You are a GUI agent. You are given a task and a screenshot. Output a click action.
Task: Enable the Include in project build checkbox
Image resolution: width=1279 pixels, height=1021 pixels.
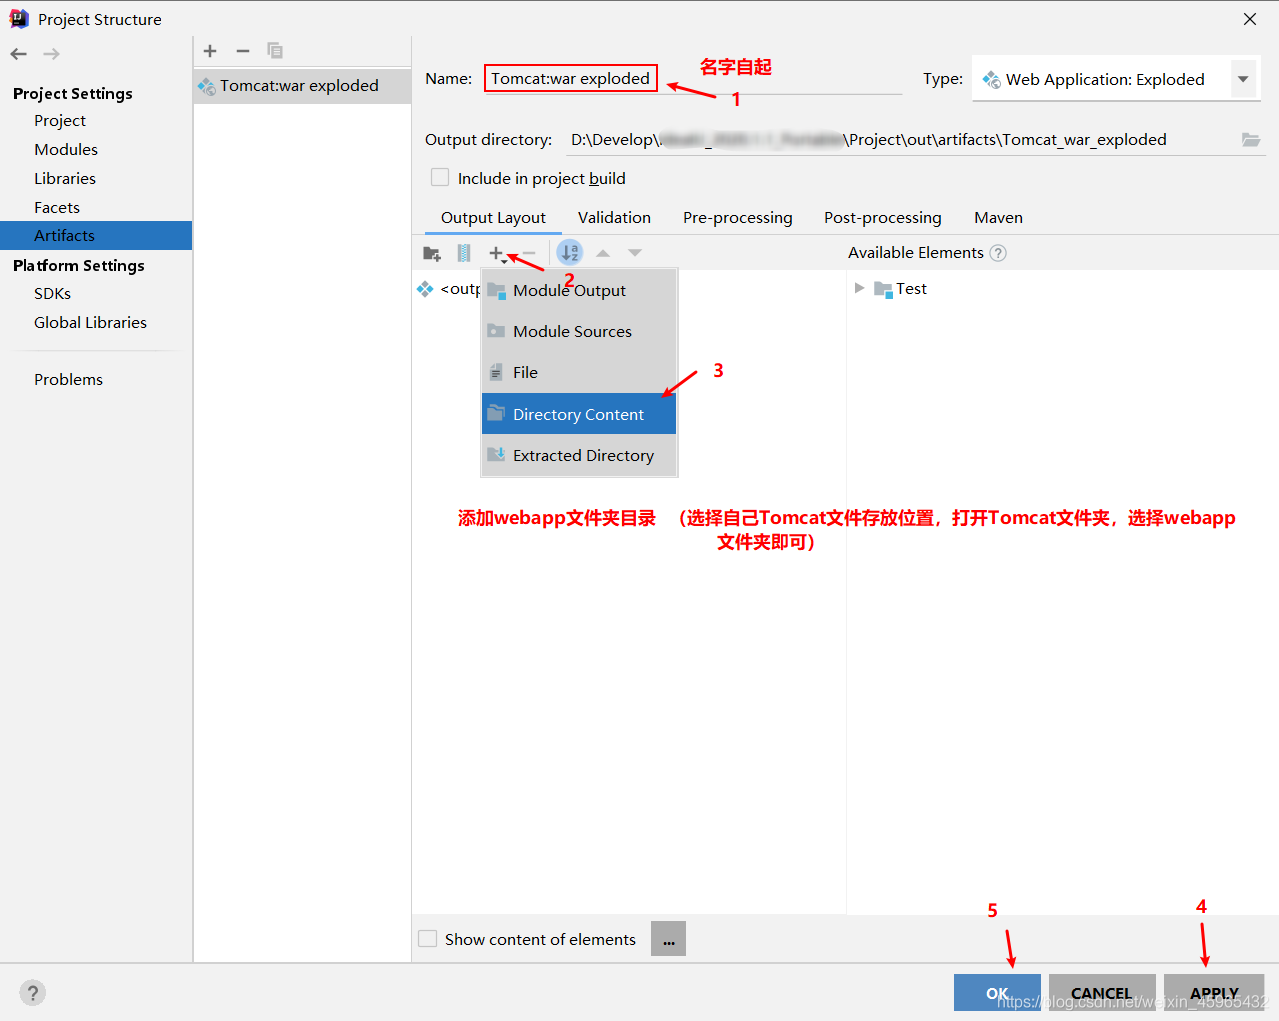coord(439,177)
